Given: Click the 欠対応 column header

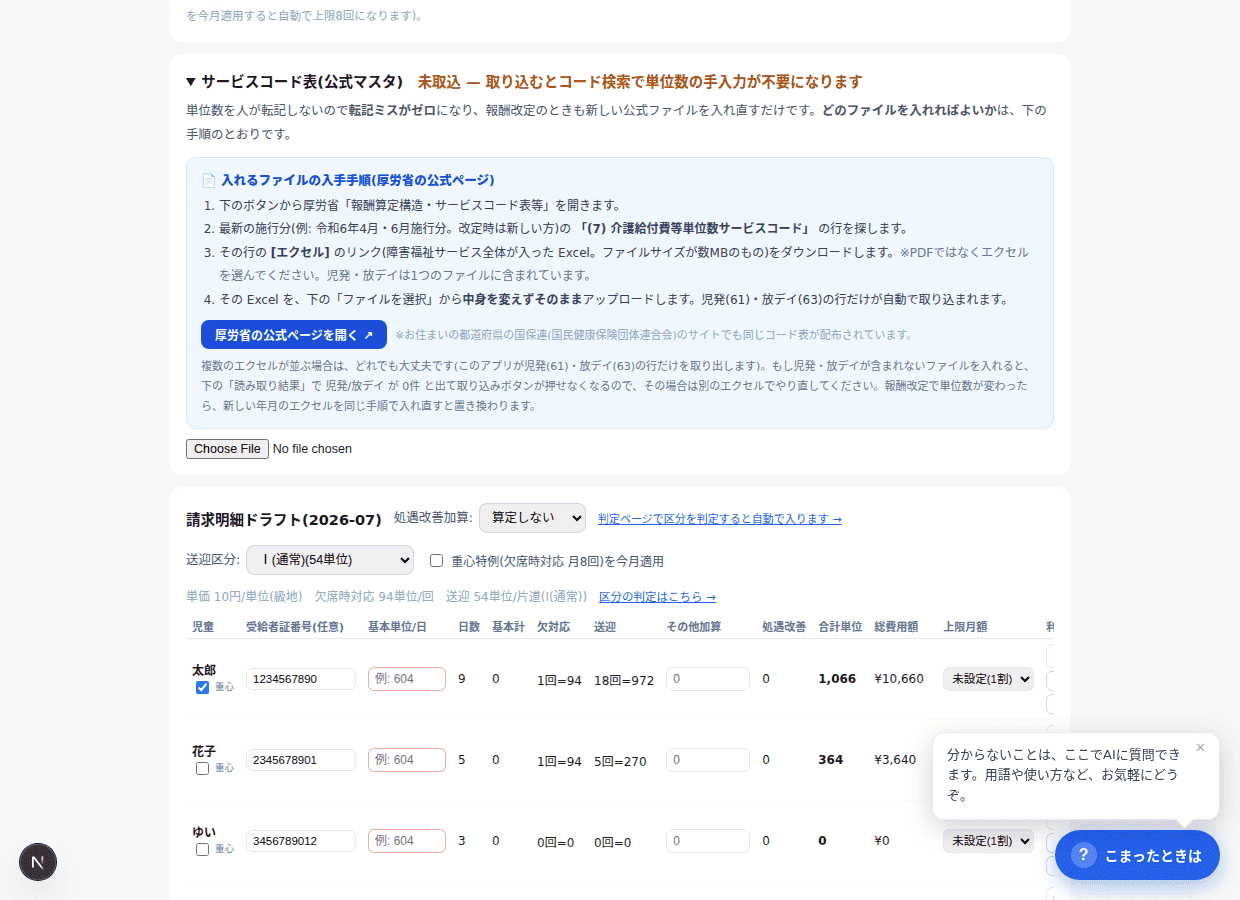Looking at the screenshot, I should (553, 627).
